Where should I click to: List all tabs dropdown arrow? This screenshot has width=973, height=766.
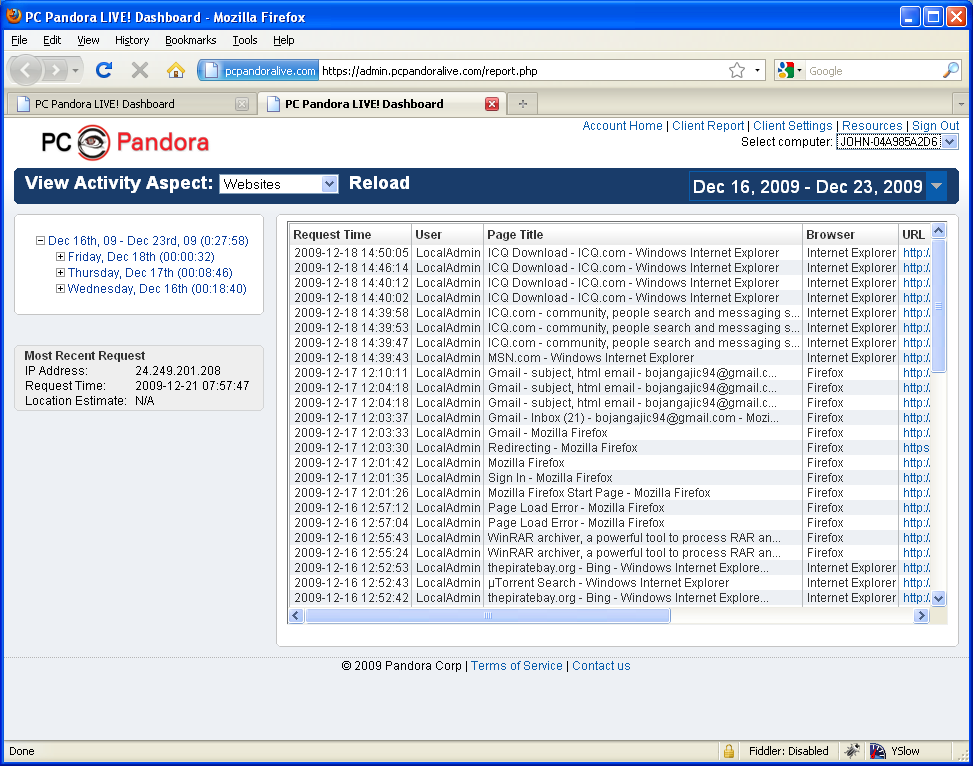tap(961, 104)
